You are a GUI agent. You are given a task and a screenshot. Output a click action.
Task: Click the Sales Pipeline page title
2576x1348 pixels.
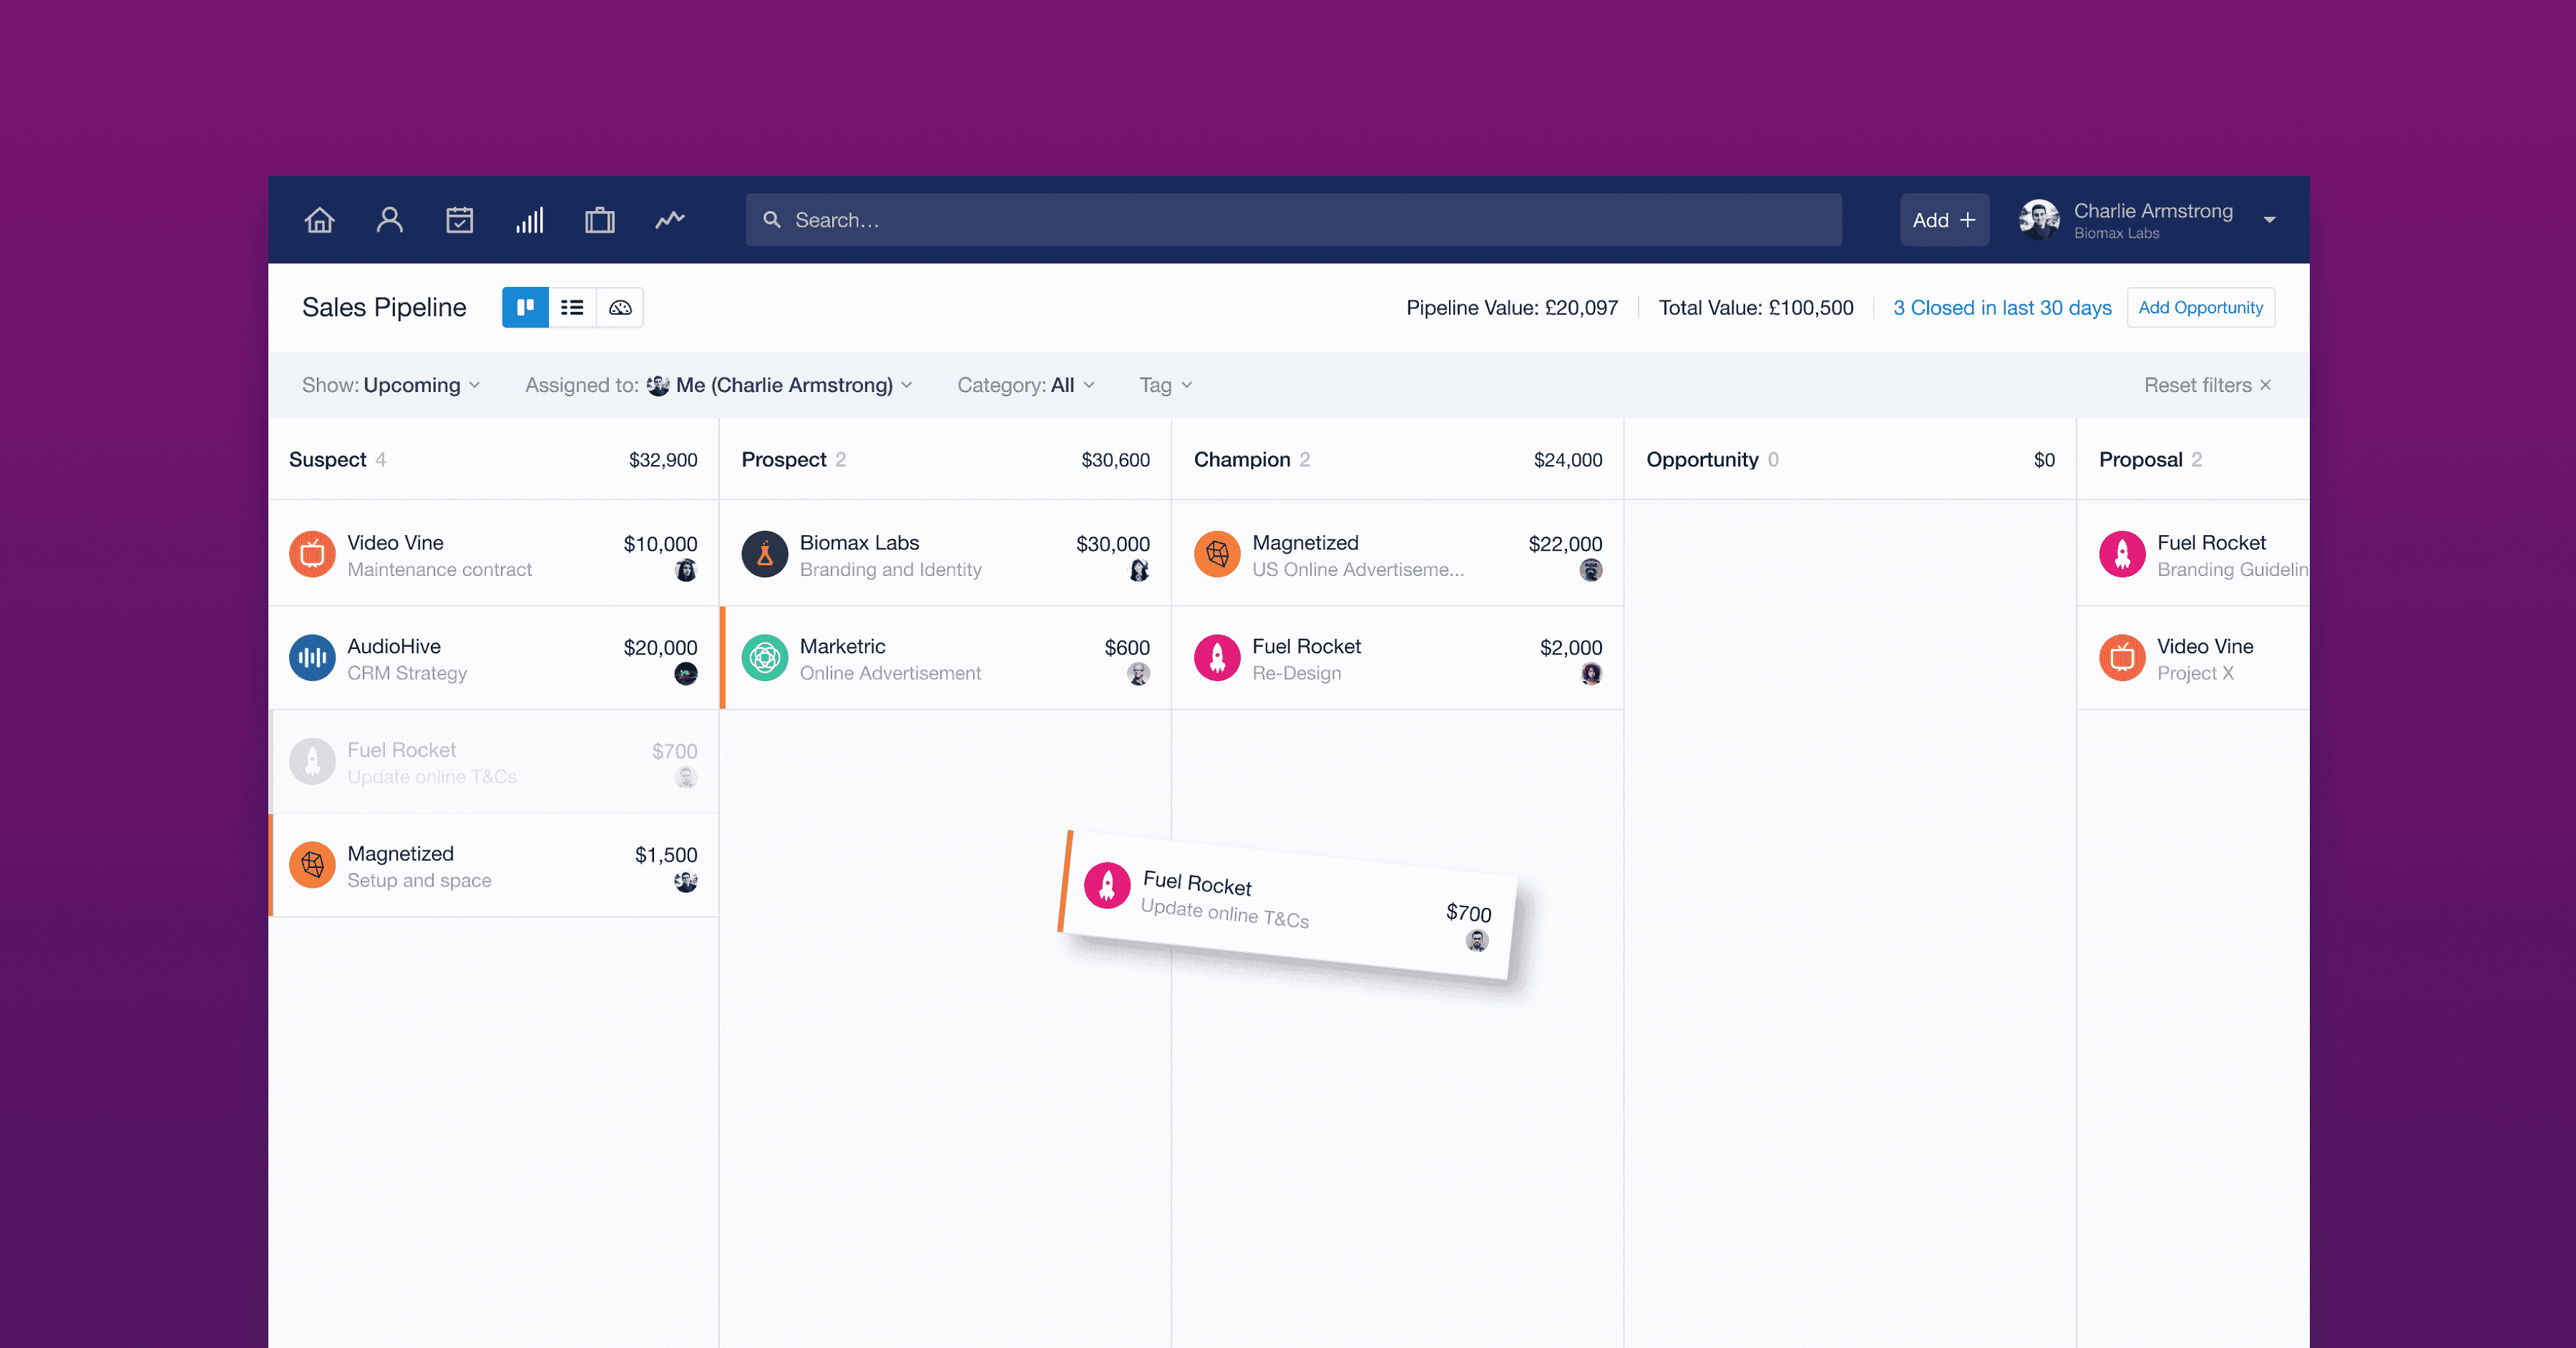(384, 307)
